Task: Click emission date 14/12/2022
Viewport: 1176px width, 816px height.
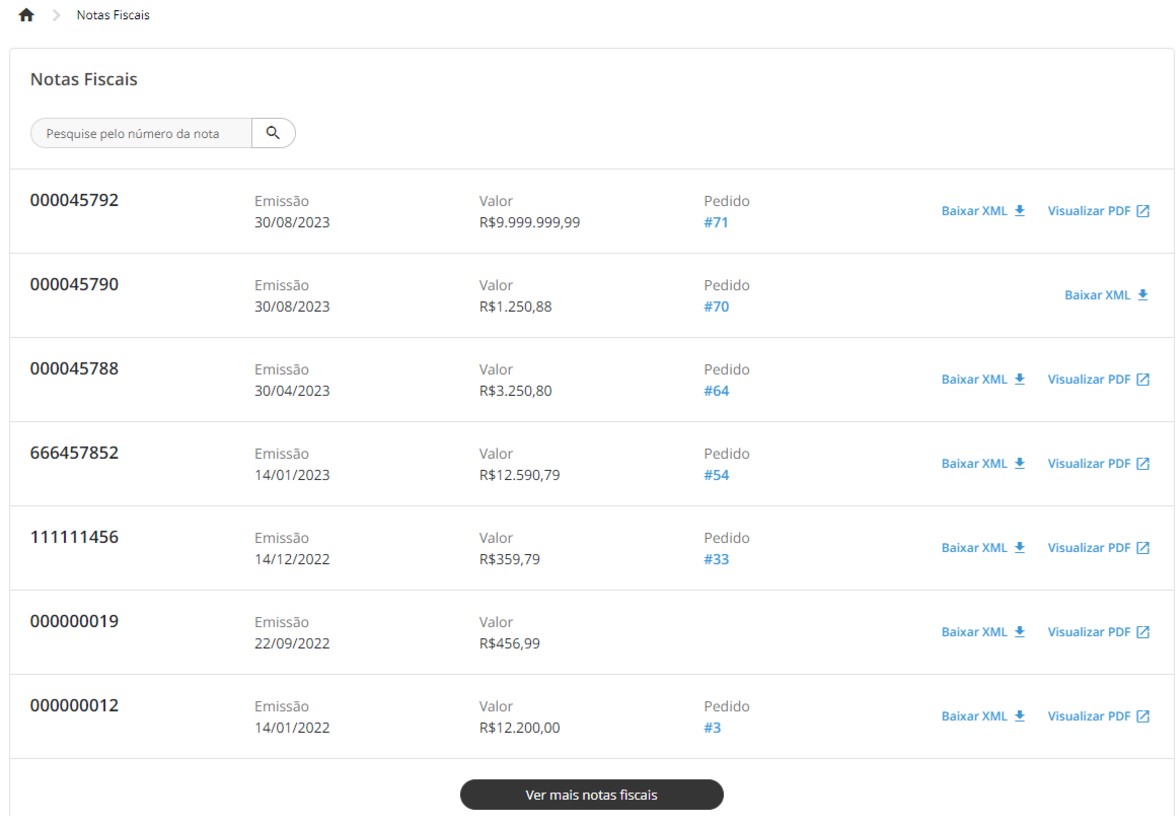Action: (292, 559)
